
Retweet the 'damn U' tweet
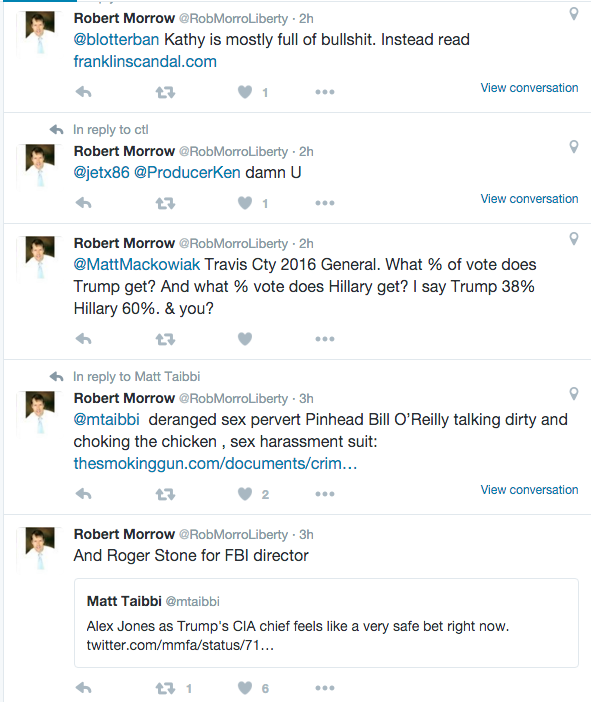pyautogui.click(x=165, y=203)
